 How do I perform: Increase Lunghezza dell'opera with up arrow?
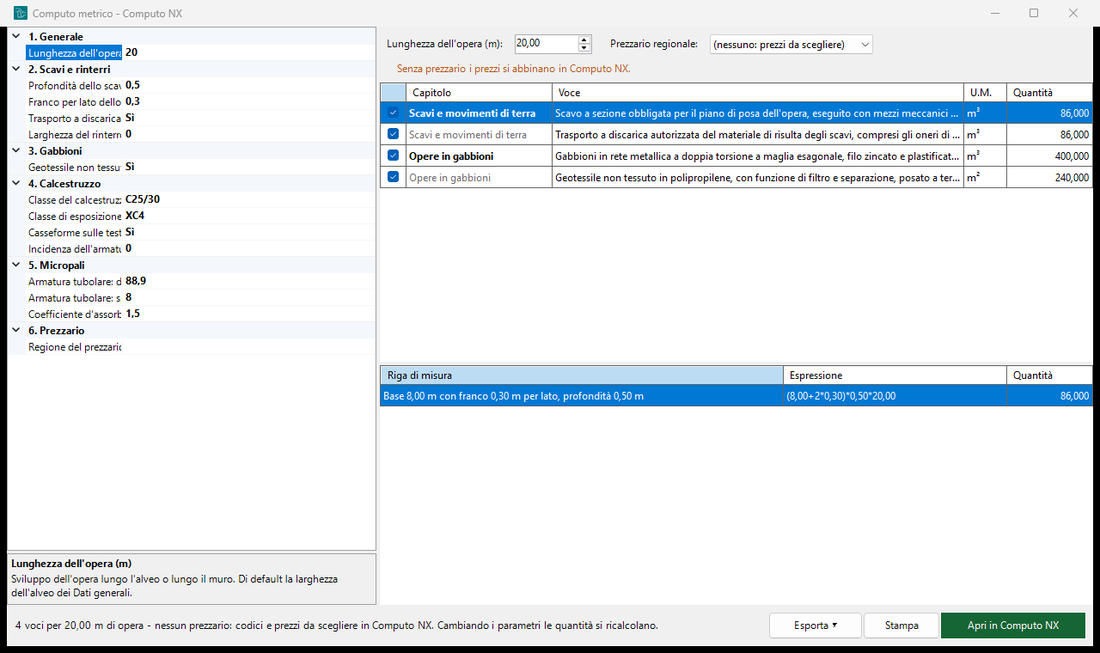coord(584,39)
